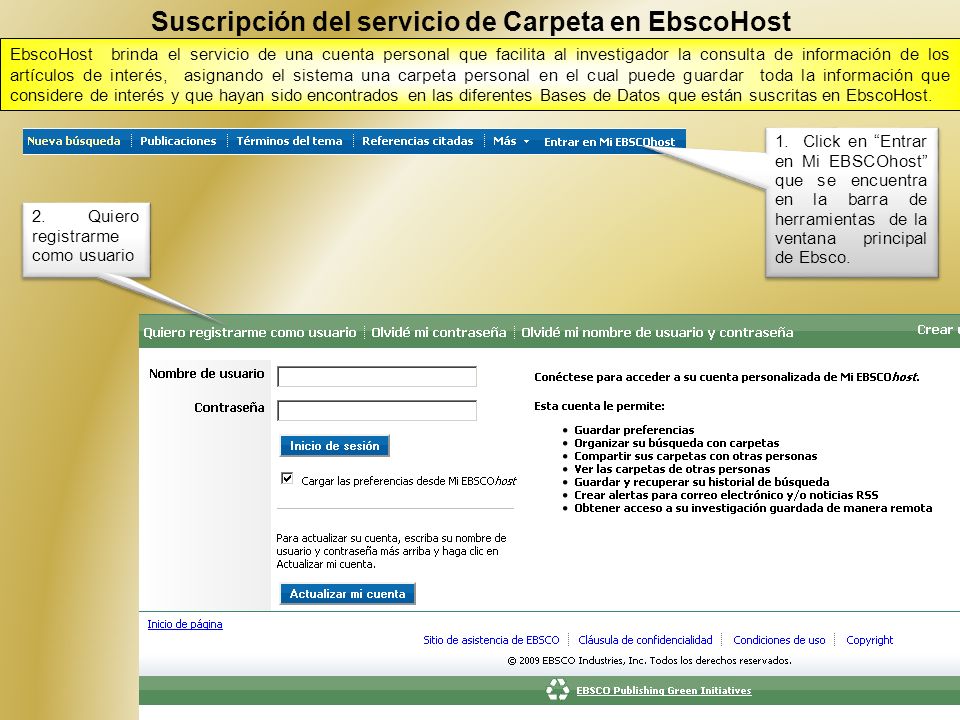Select Términos del tema menu item
The height and width of the screenshot is (720, 960).
tap(290, 141)
